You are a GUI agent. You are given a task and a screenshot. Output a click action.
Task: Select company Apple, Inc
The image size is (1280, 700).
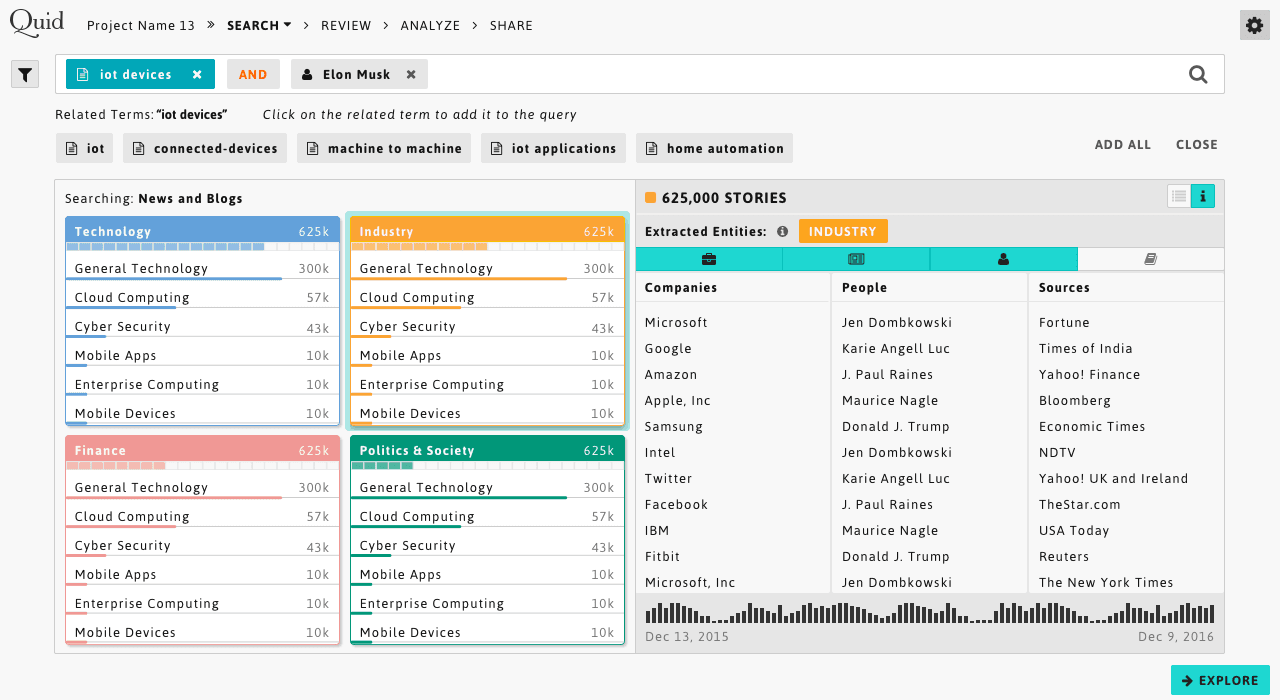[x=678, y=400]
